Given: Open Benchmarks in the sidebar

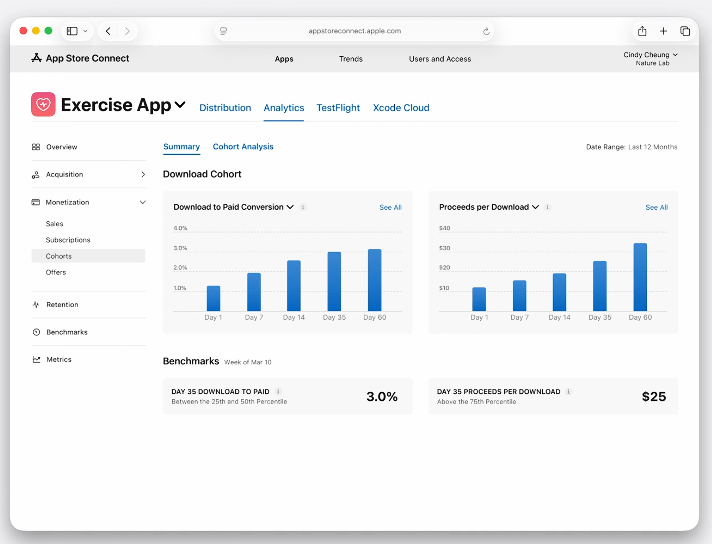Looking at the screenshot, I should tap(67, 332).
